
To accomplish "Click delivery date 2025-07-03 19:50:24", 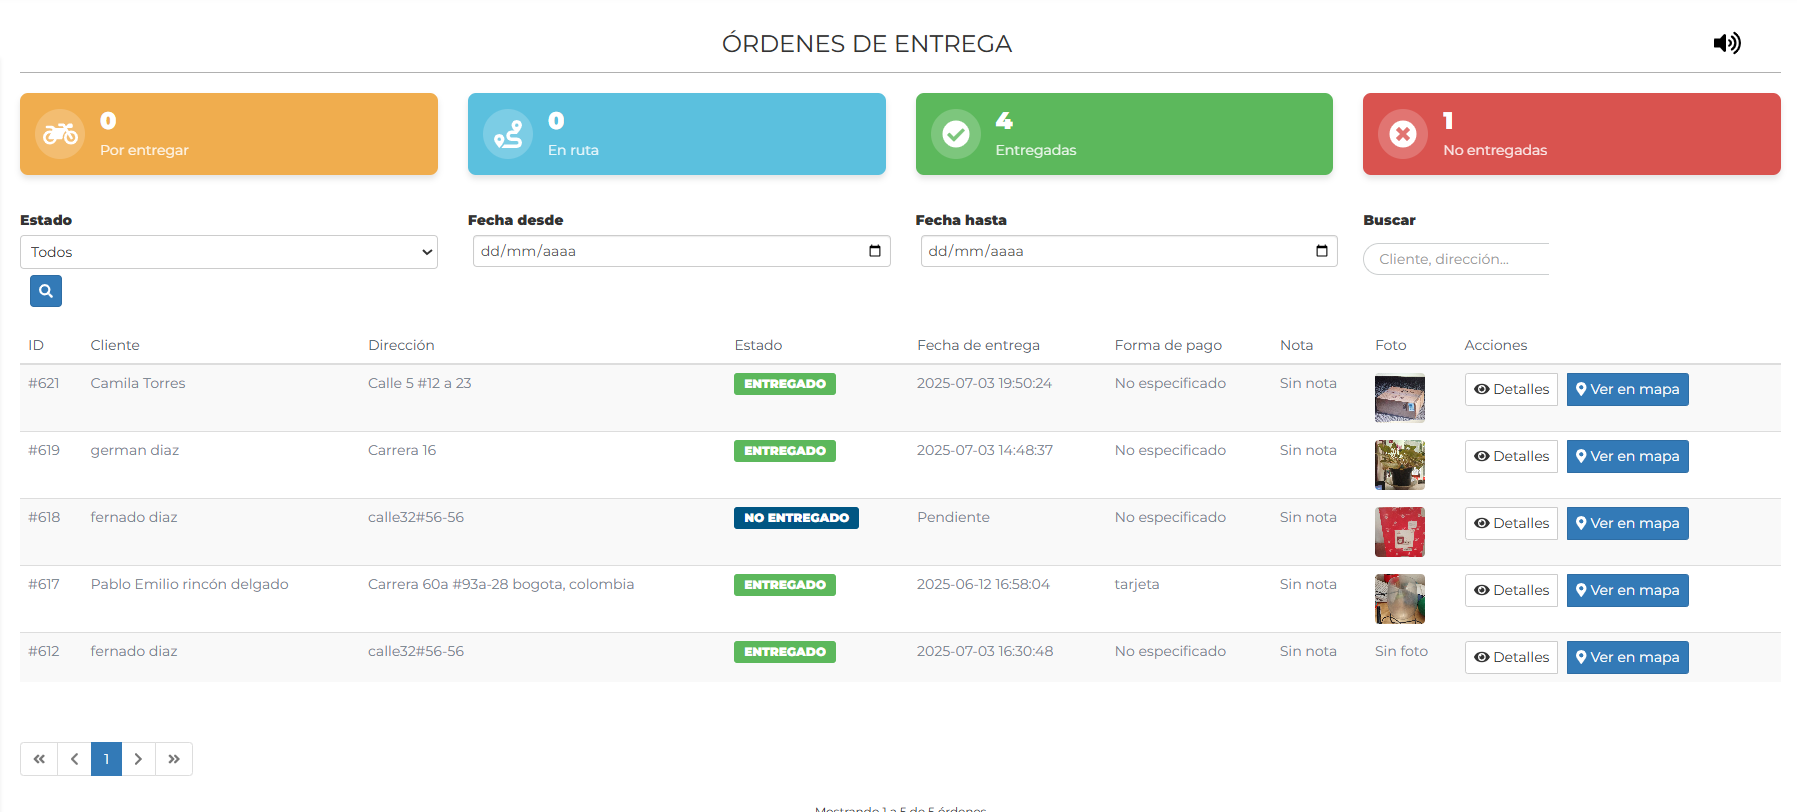I will [x=984, y=383].
